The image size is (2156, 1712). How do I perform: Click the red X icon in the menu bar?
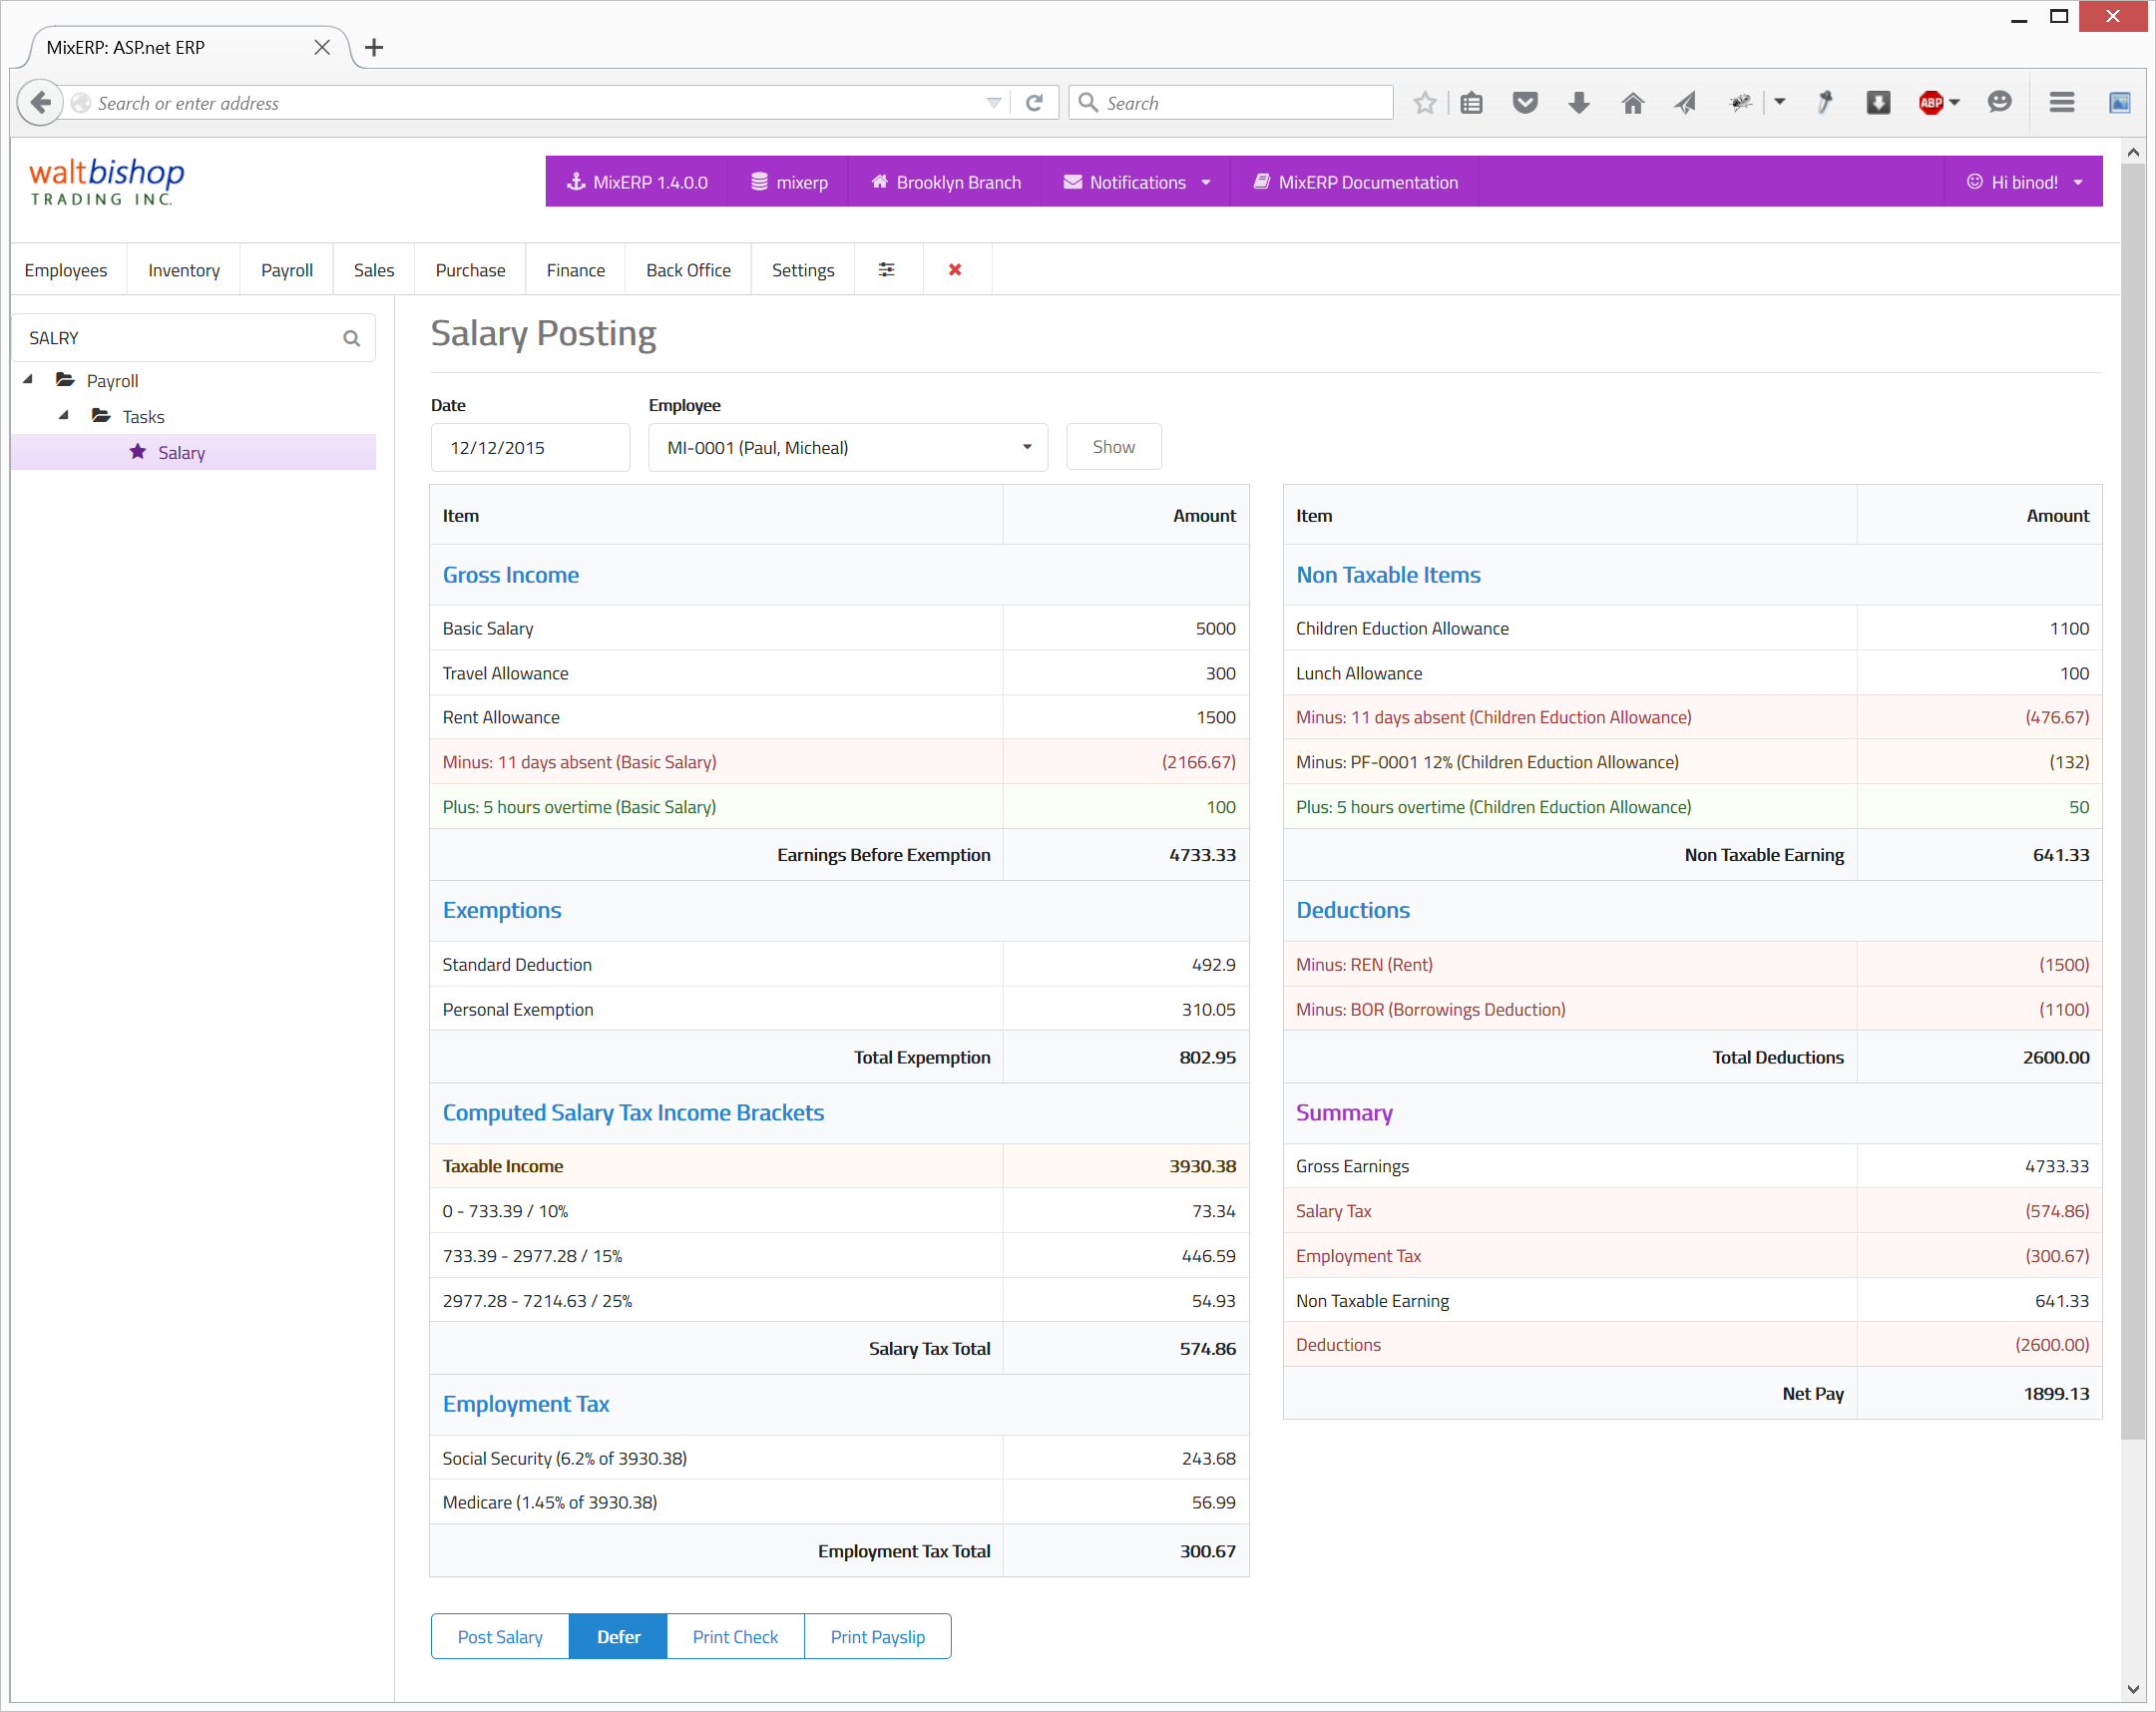pos(955,270)
